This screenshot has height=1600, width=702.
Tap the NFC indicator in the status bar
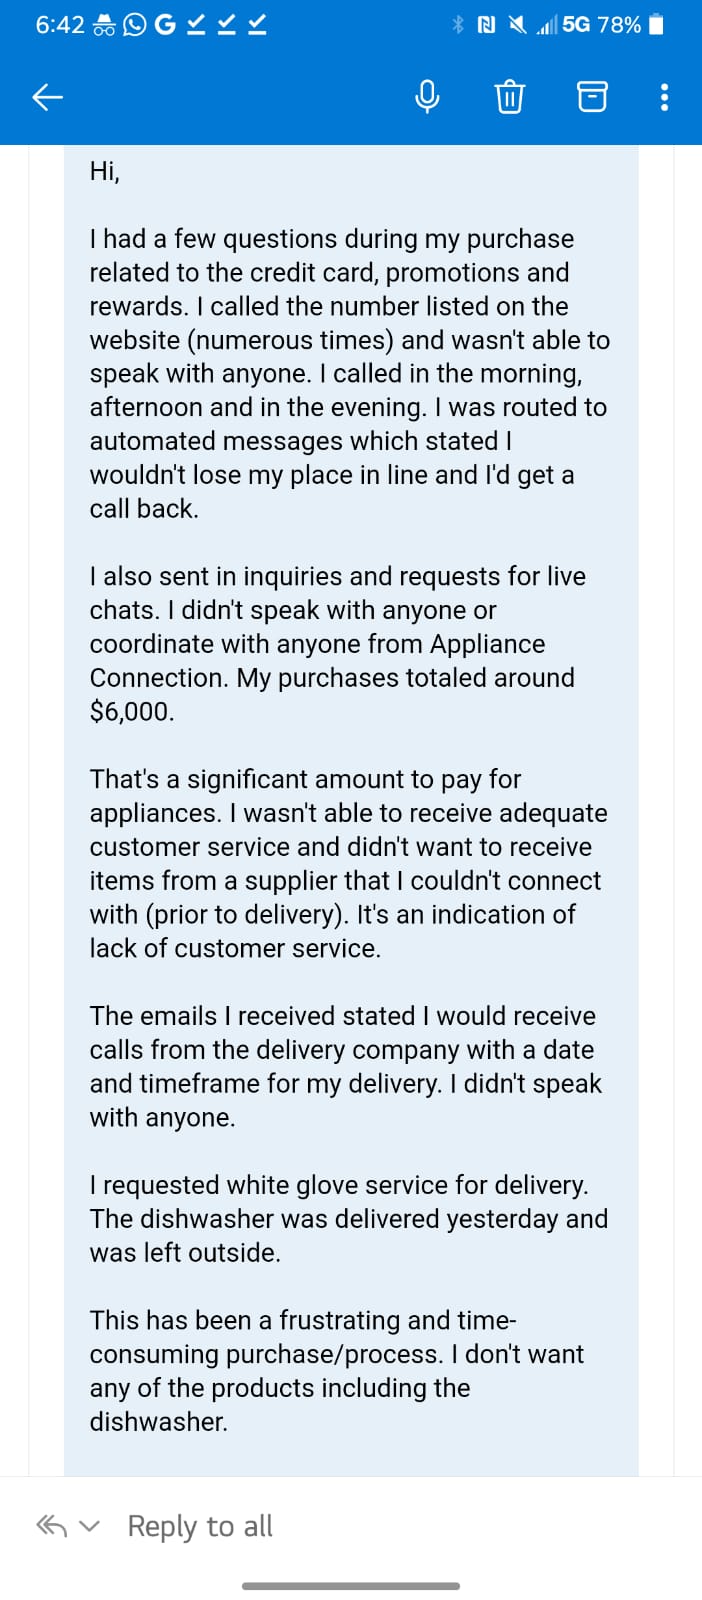pyautogui.click(x=487, y=25)
